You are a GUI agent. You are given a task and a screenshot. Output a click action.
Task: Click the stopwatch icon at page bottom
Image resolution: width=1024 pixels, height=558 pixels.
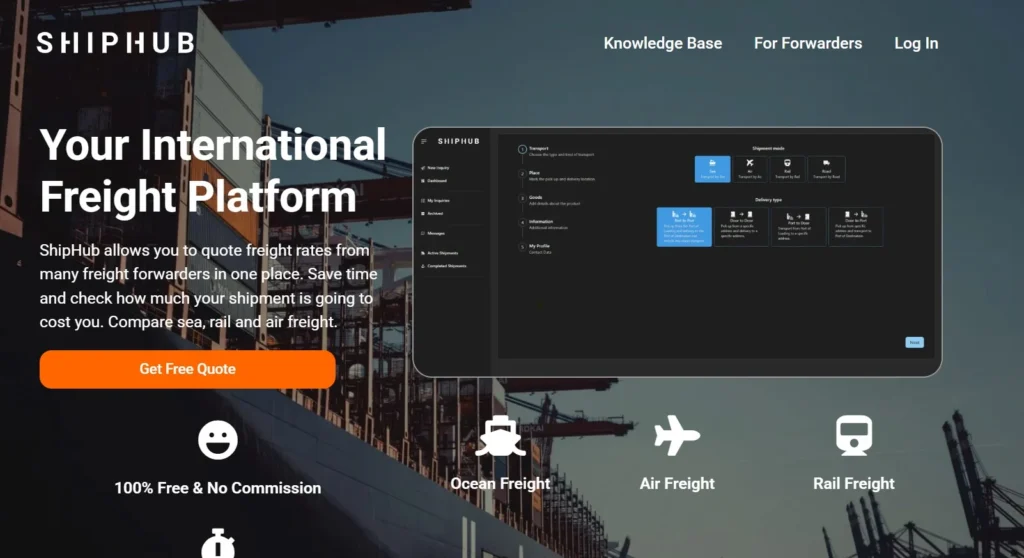217,545
